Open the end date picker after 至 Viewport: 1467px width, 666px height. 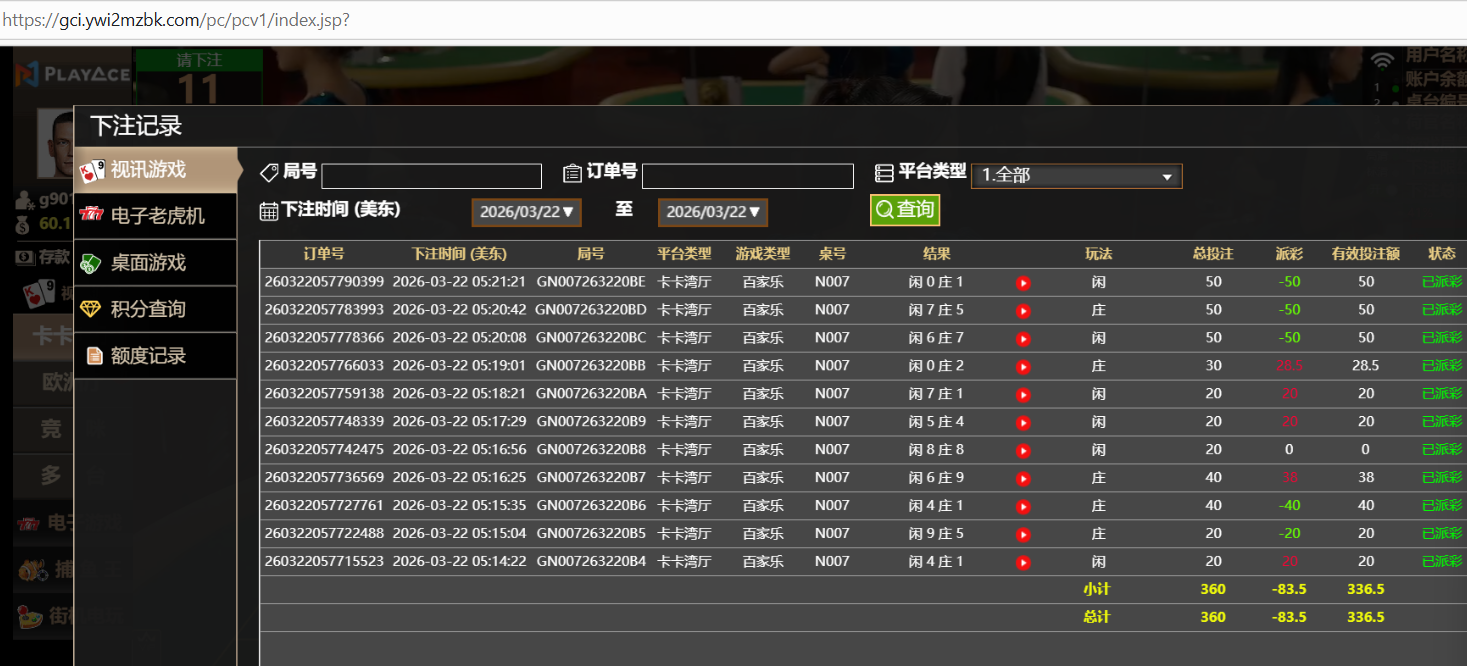(x=712, y=212)
